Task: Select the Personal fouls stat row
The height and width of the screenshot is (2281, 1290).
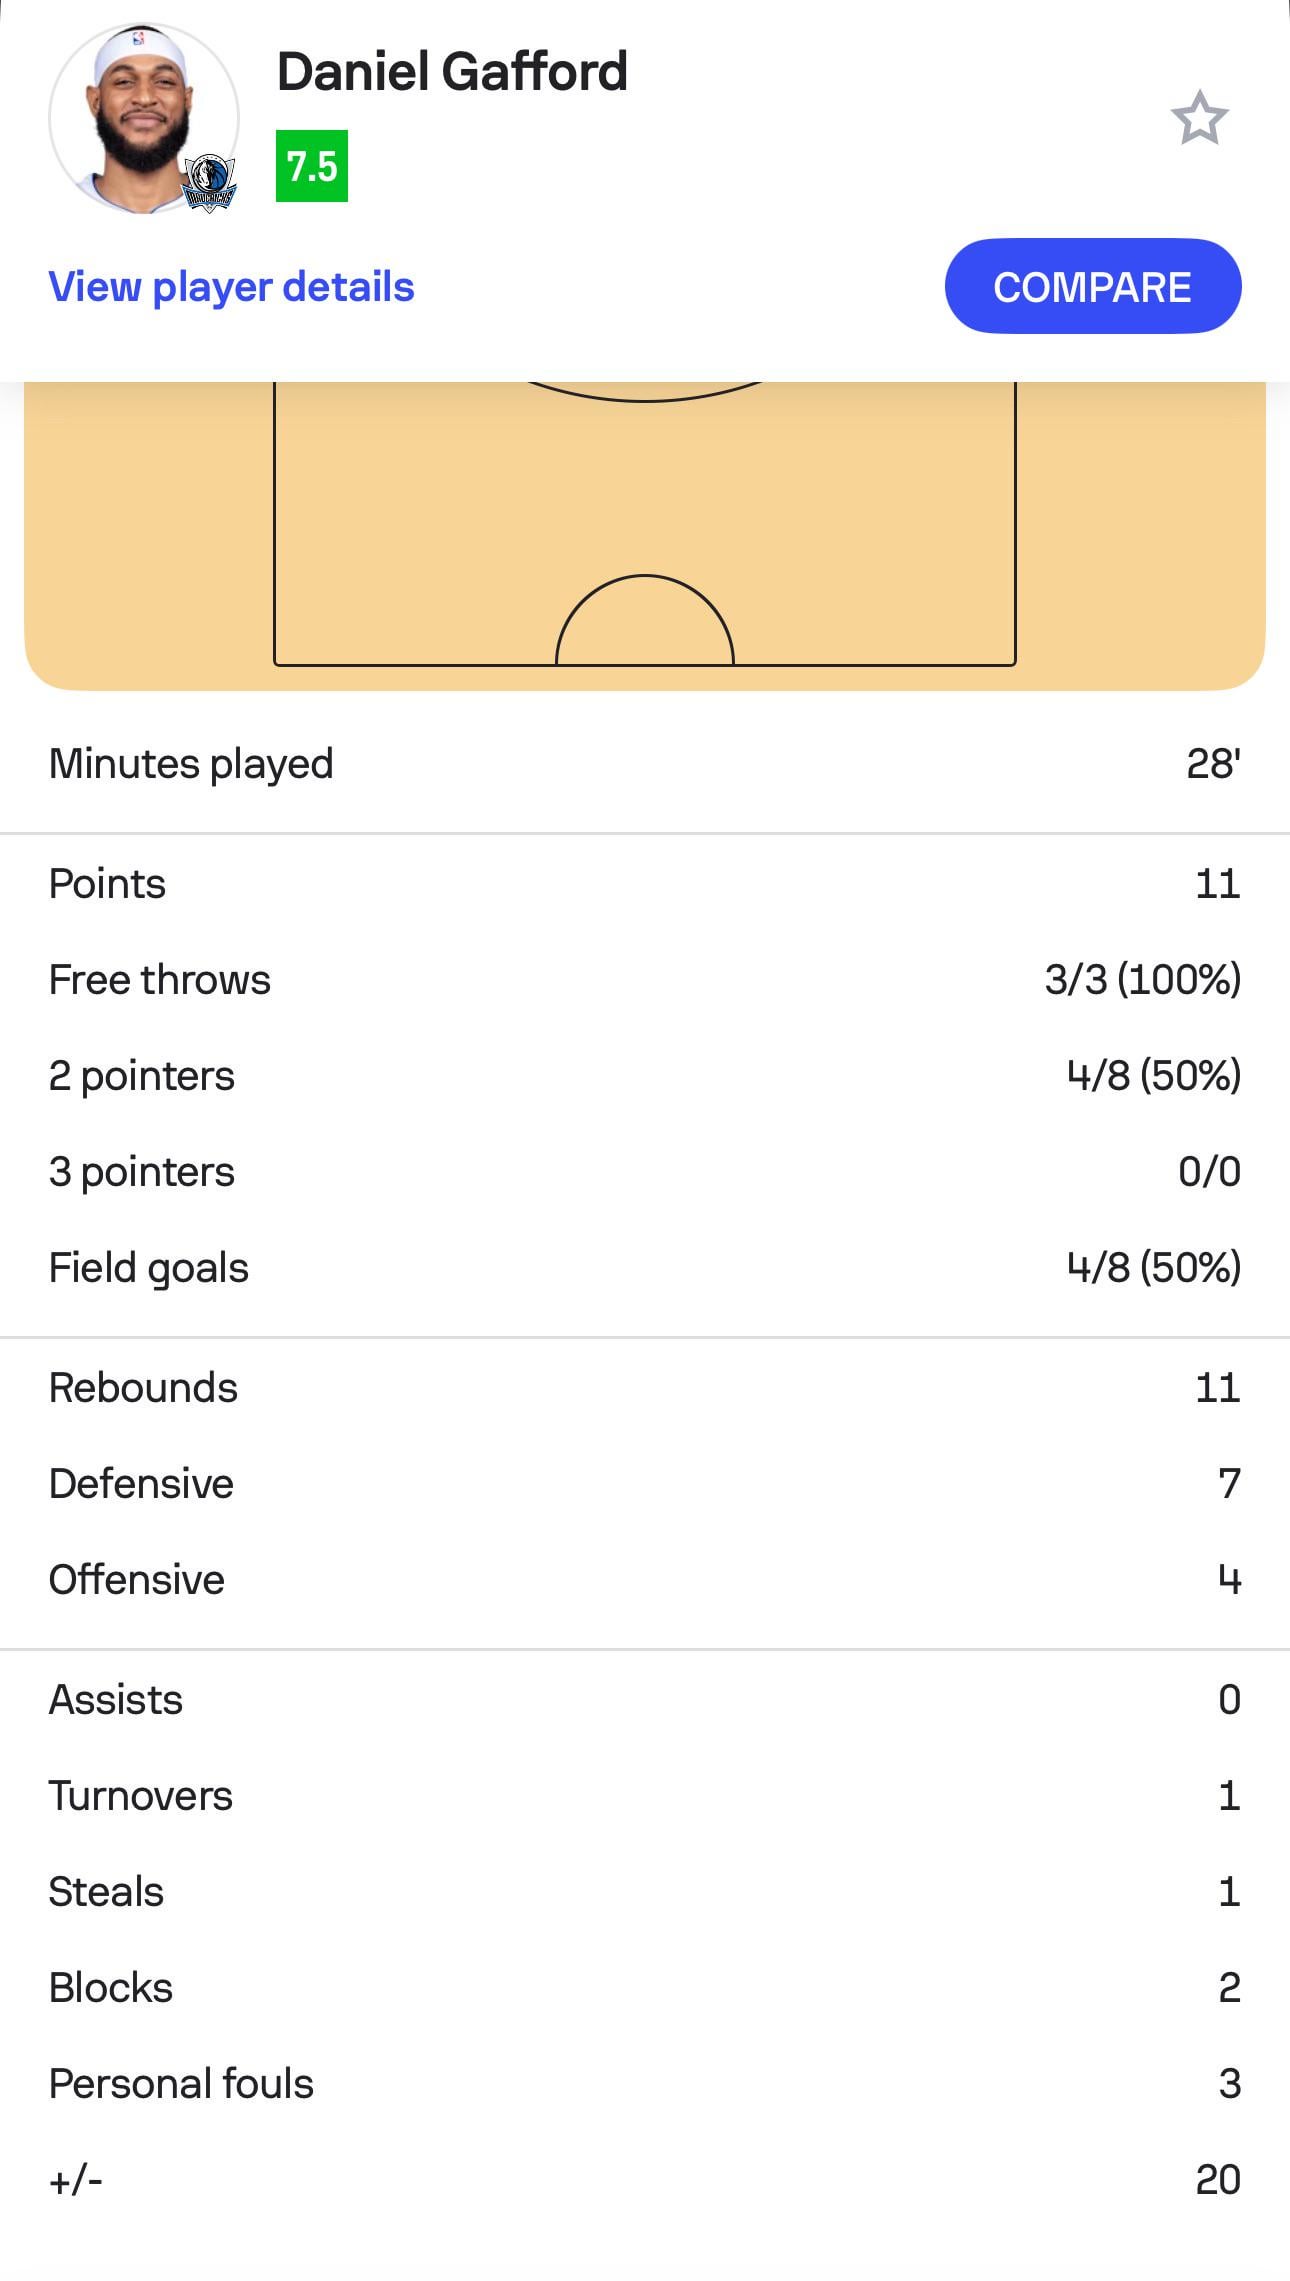Action: point(645,2084)
